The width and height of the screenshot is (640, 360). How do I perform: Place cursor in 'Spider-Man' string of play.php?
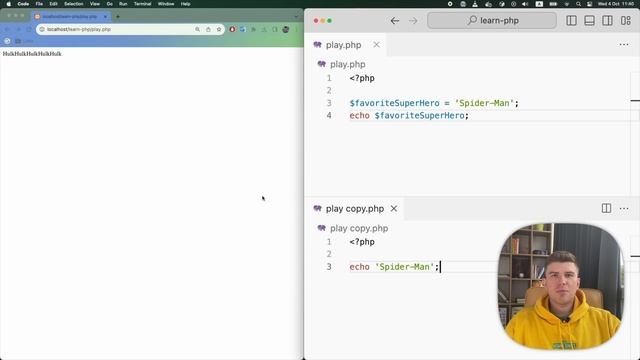[484, 103]
